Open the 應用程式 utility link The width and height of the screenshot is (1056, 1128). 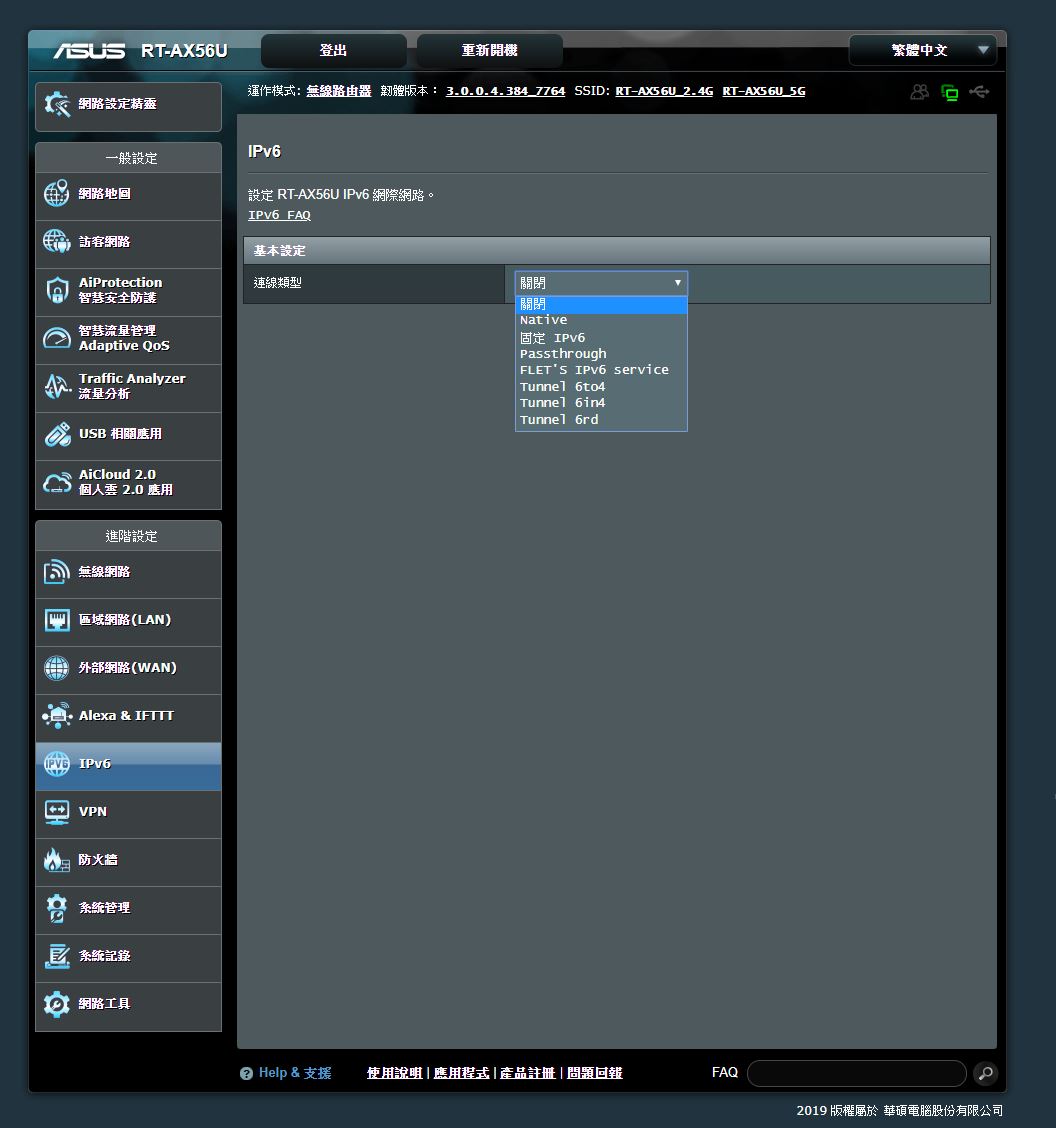click(461, 1073)
